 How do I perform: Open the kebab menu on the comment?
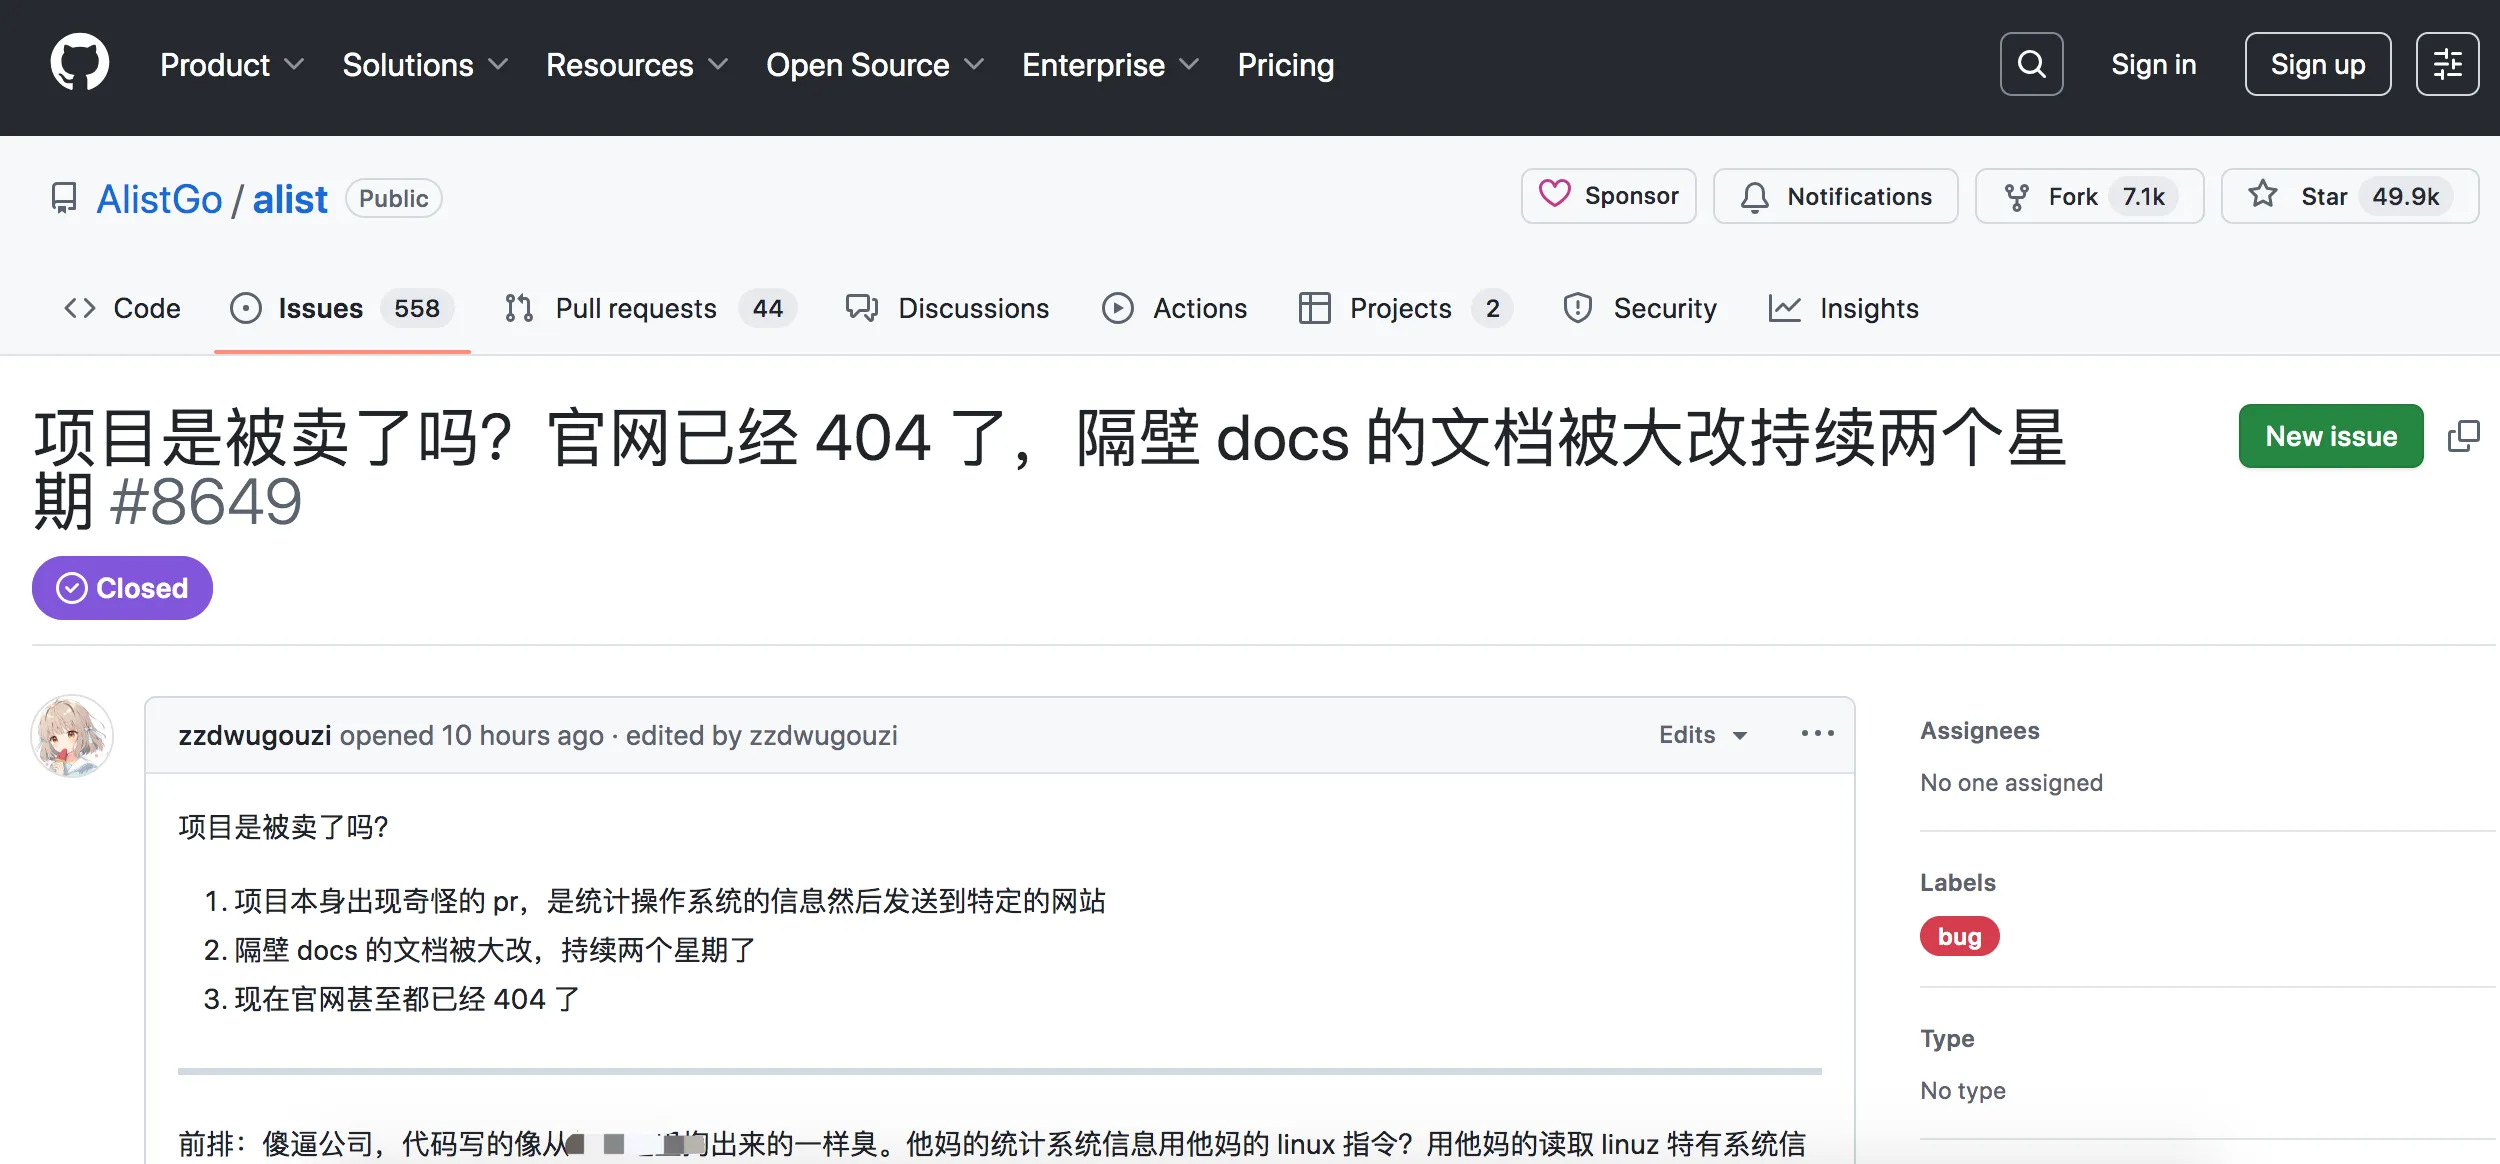pos(1818,734)
